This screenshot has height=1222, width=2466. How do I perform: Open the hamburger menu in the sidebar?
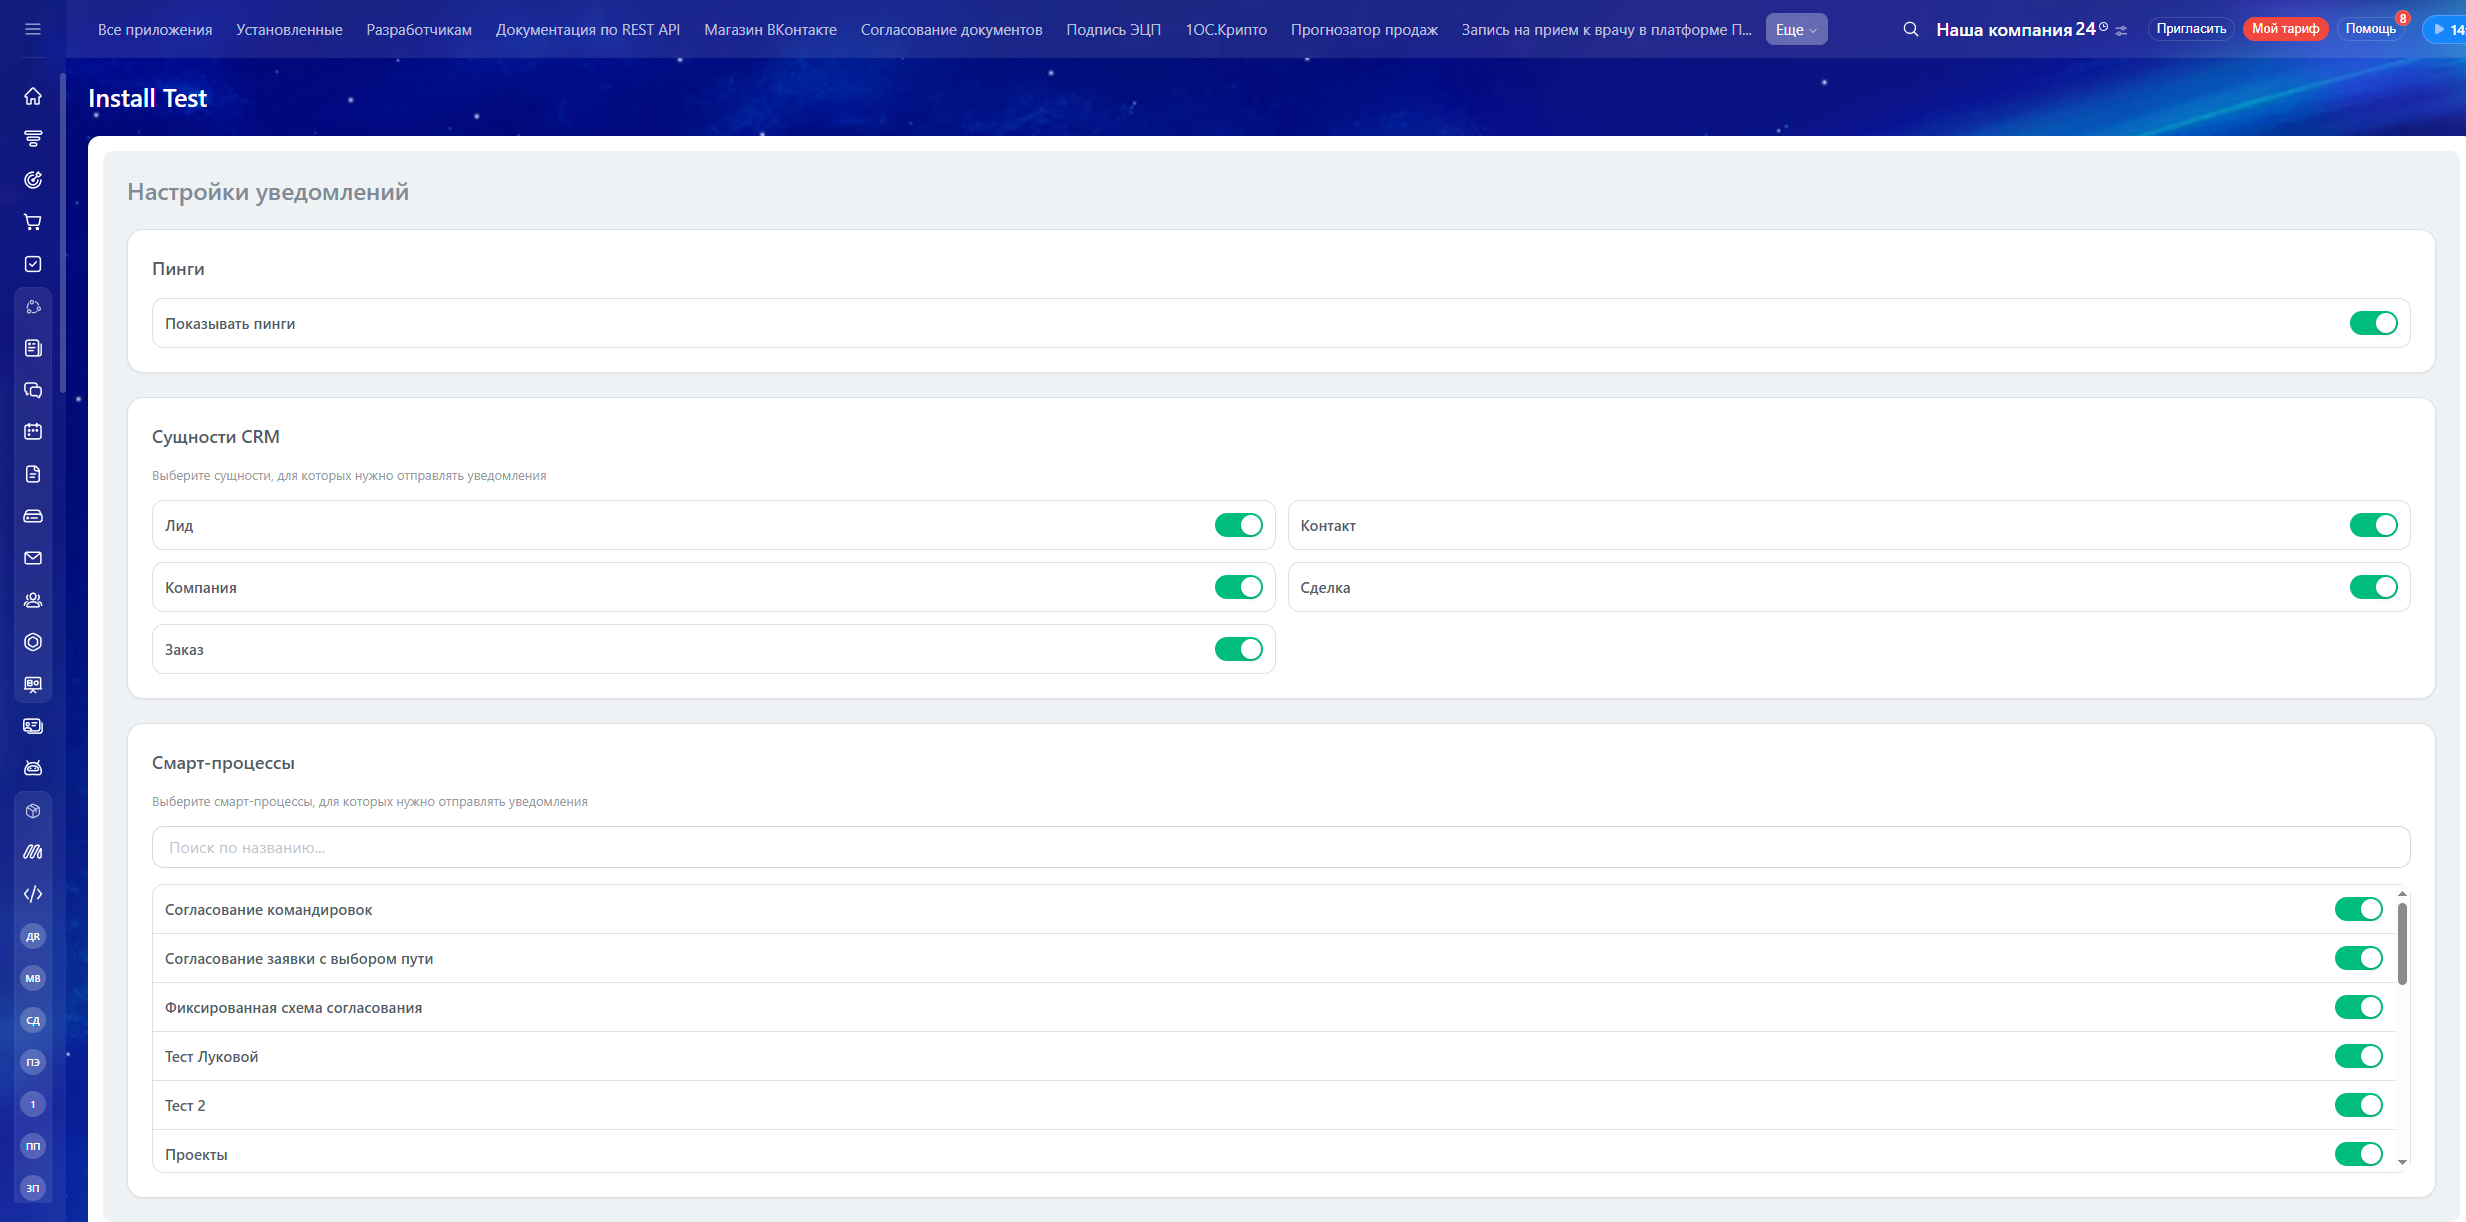(33, 29)
